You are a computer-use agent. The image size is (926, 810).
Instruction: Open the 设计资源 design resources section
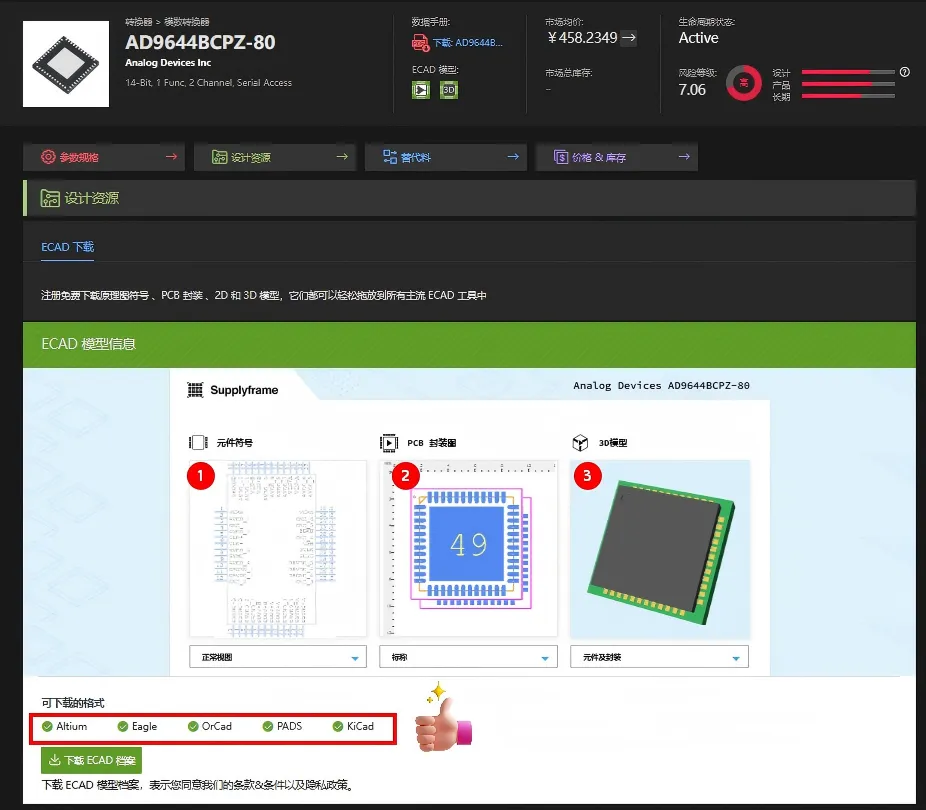(275, 157)
